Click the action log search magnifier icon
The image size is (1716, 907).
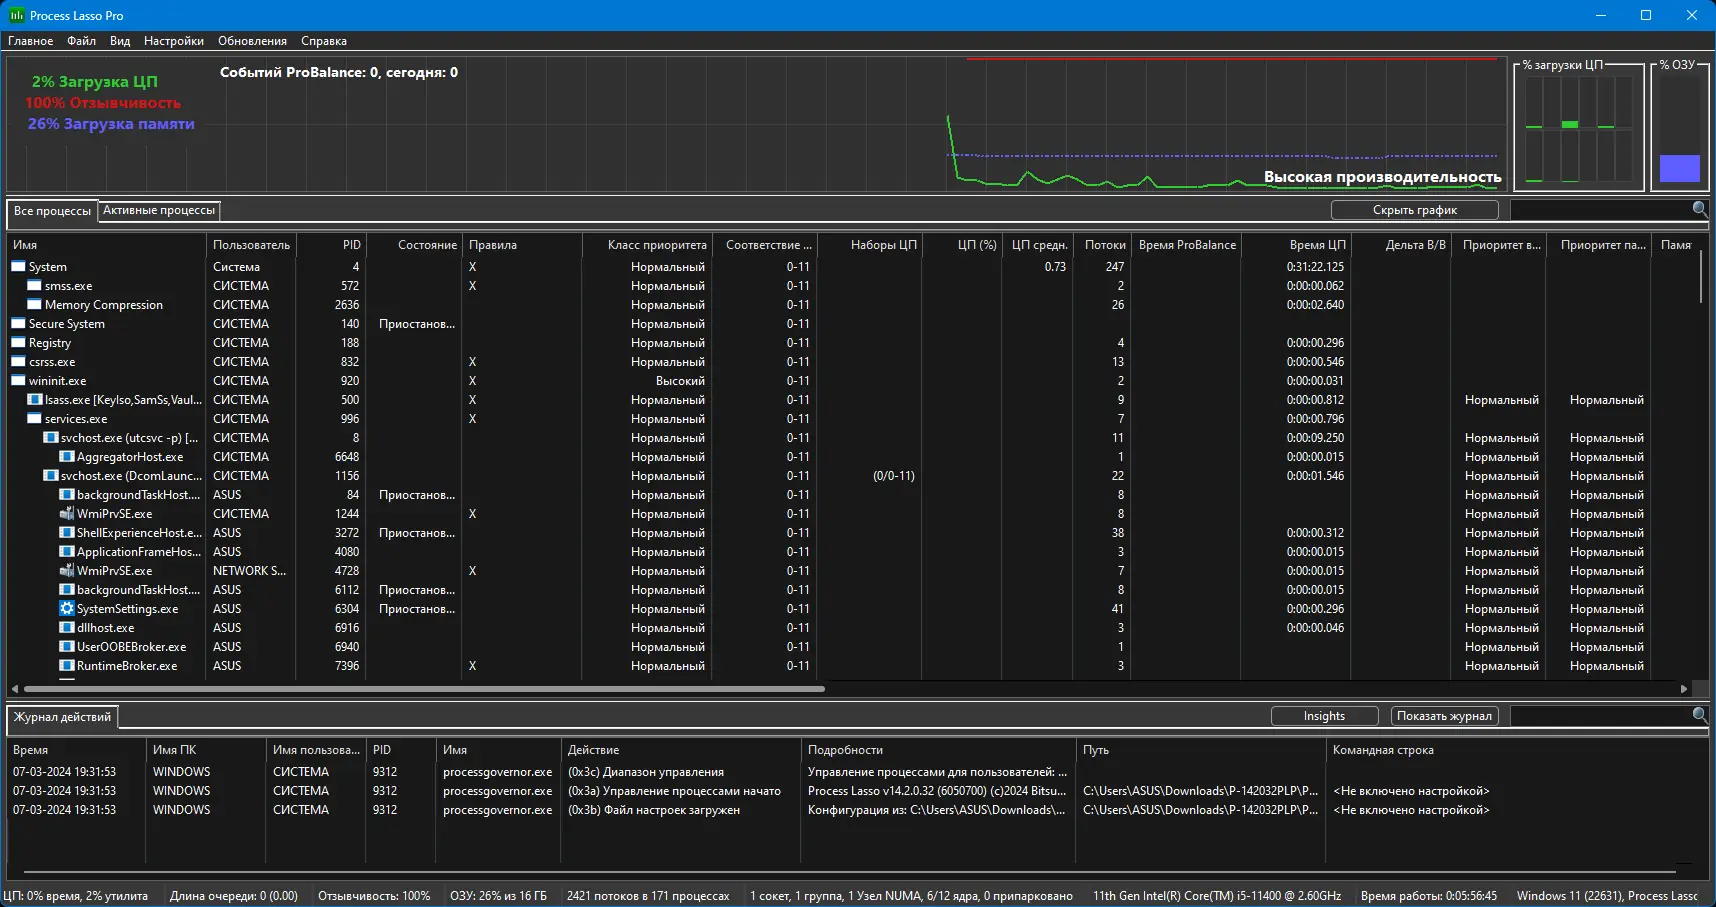coord(1699,715)
